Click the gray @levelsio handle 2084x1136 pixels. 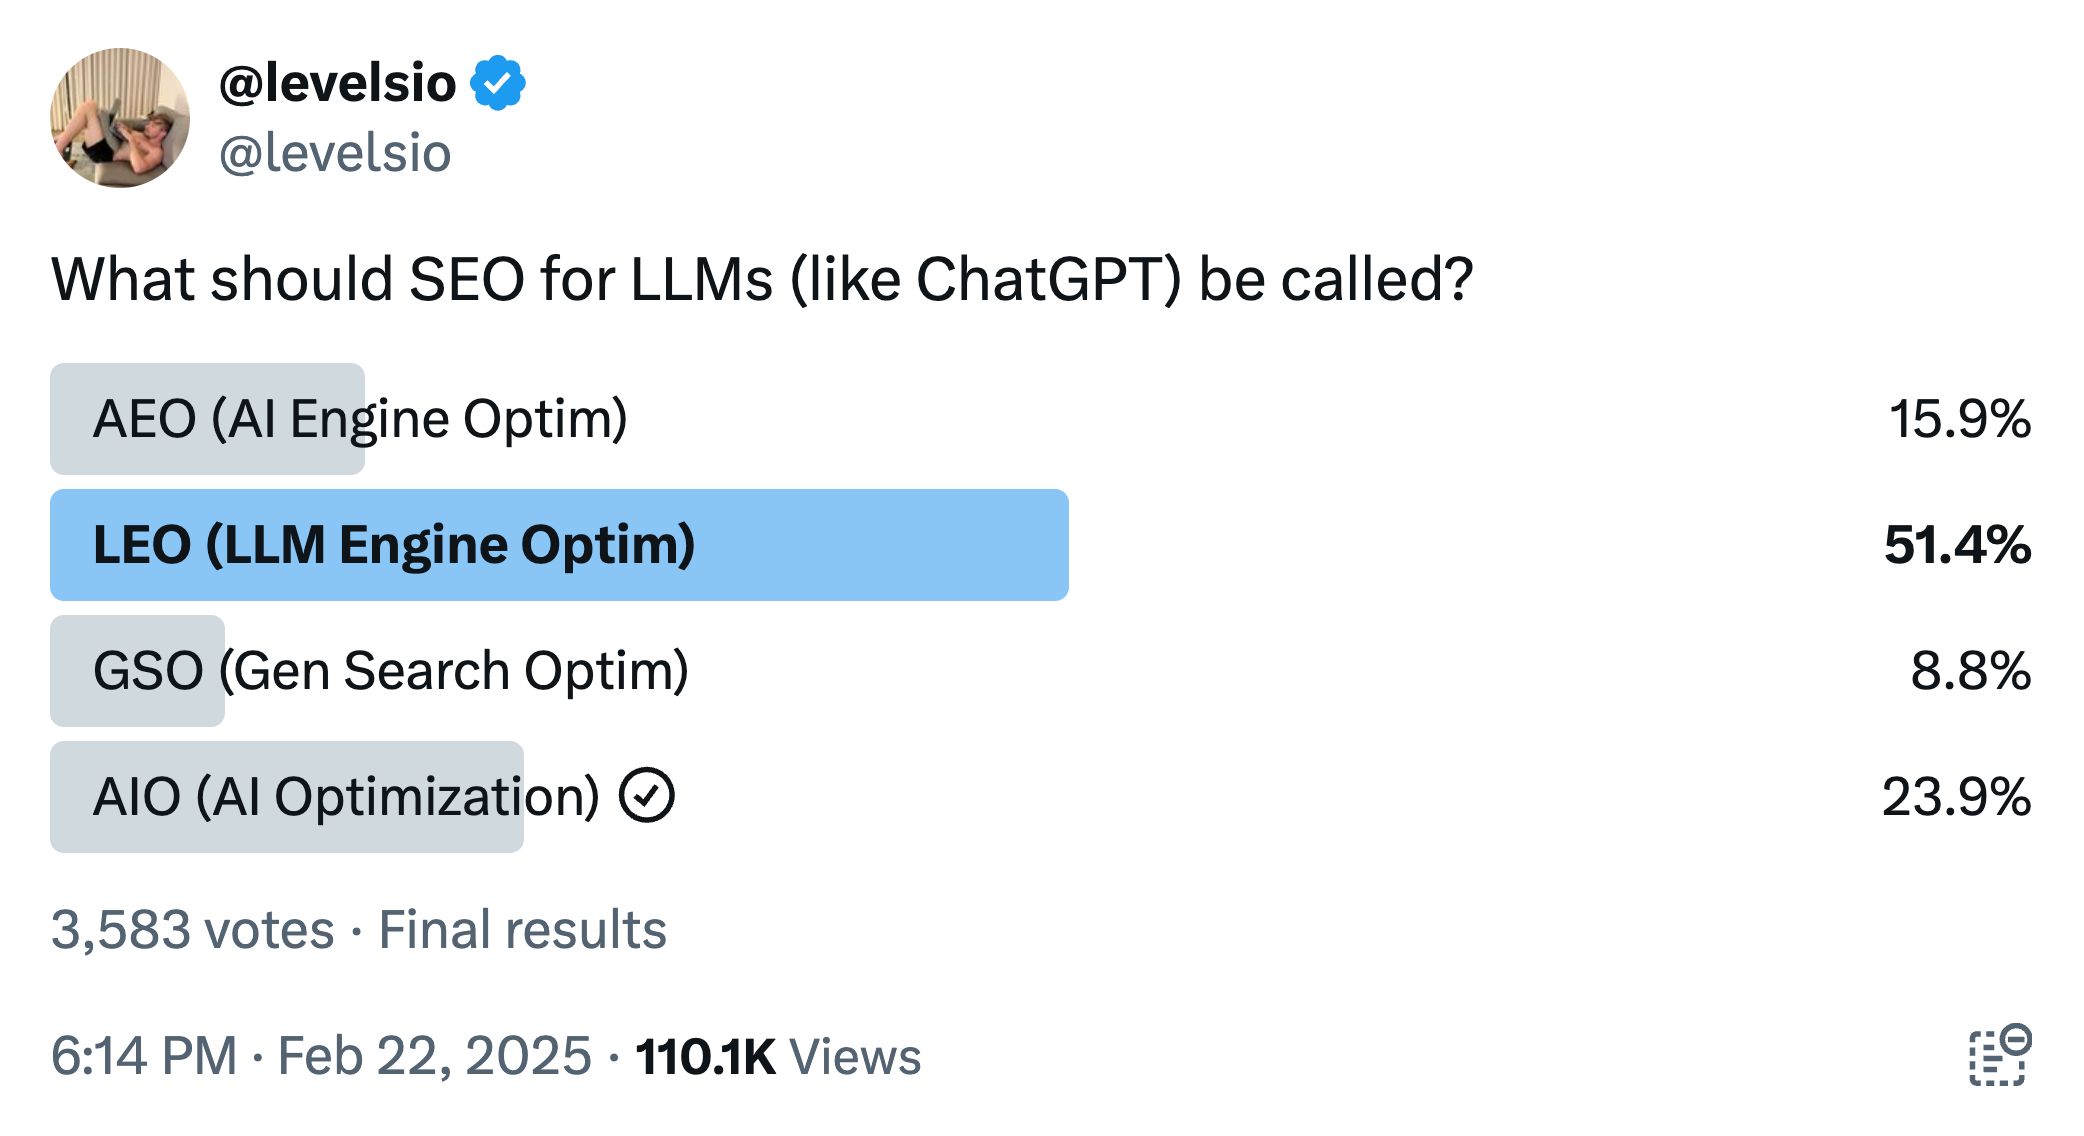click(x=335, y=154)
